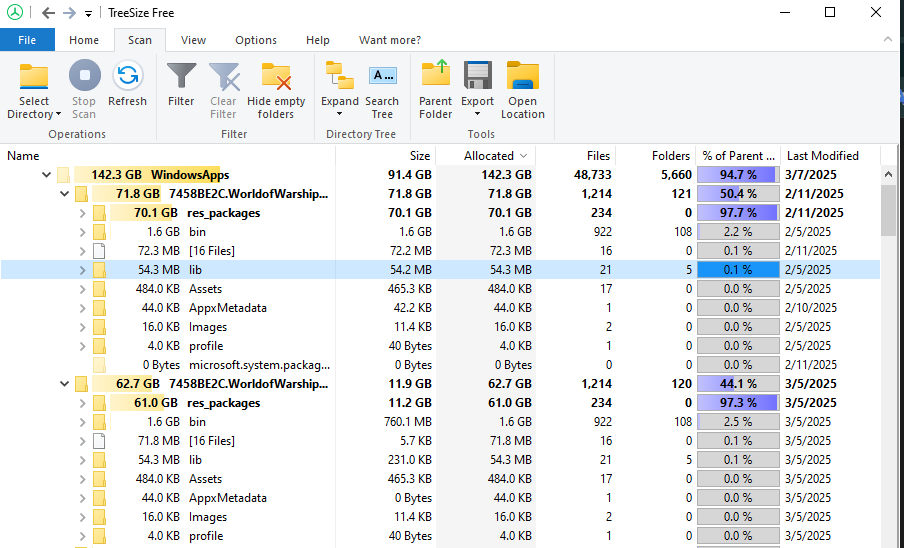The image size is (904, 548).
Task: Collapse the WindowsApps tree node
Action: point(46,175)
